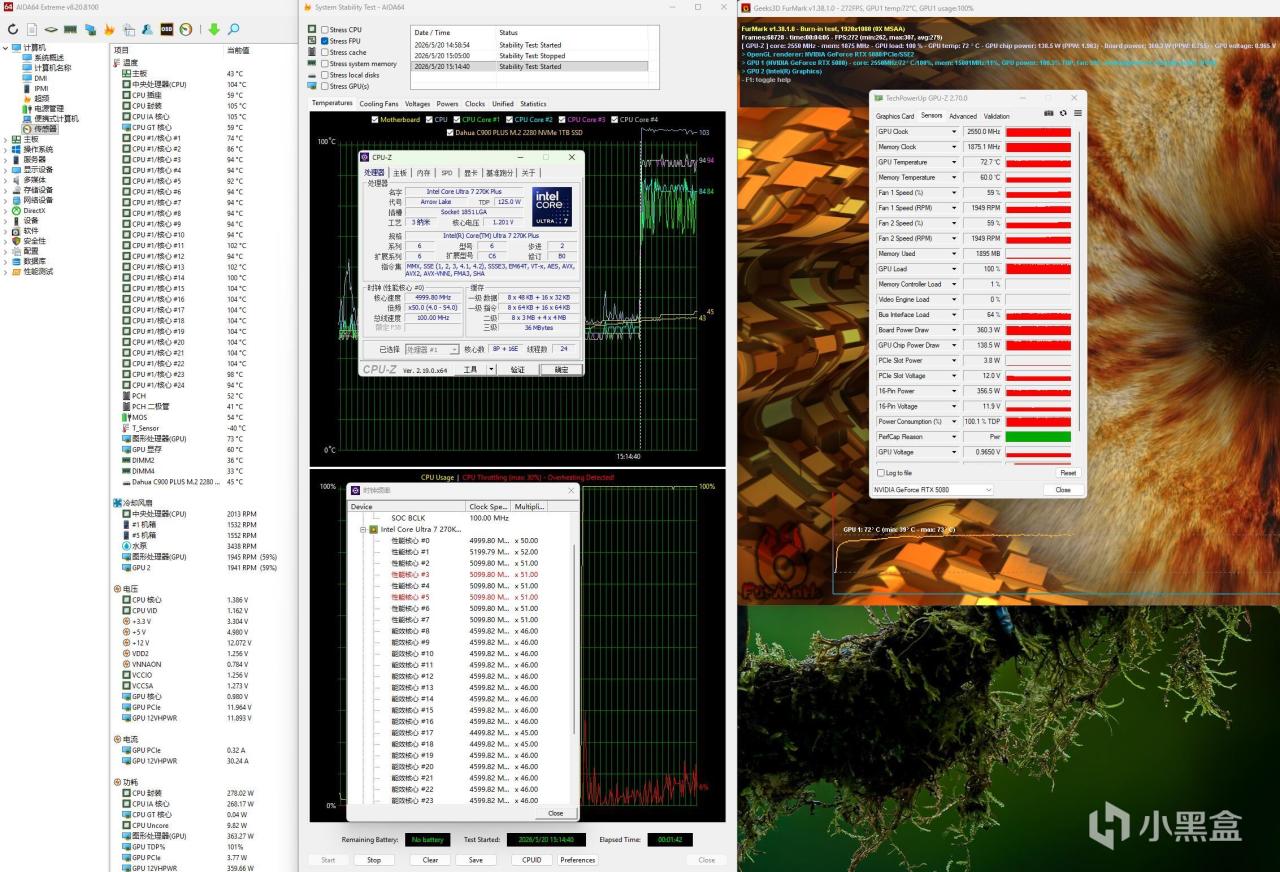The width and height of the screenshot is (1280, 872).
Task: Click the Clear button in stability test
Action: pos(430,860)
